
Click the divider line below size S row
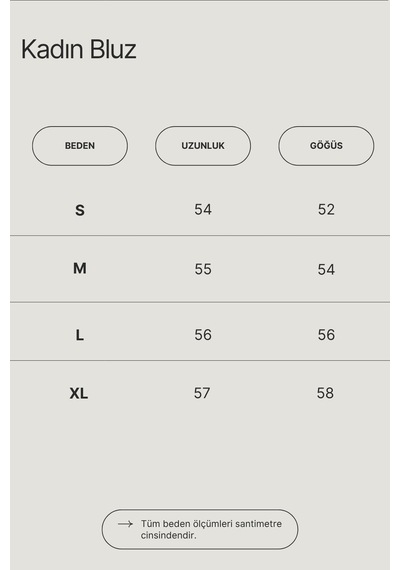point(200,236)
